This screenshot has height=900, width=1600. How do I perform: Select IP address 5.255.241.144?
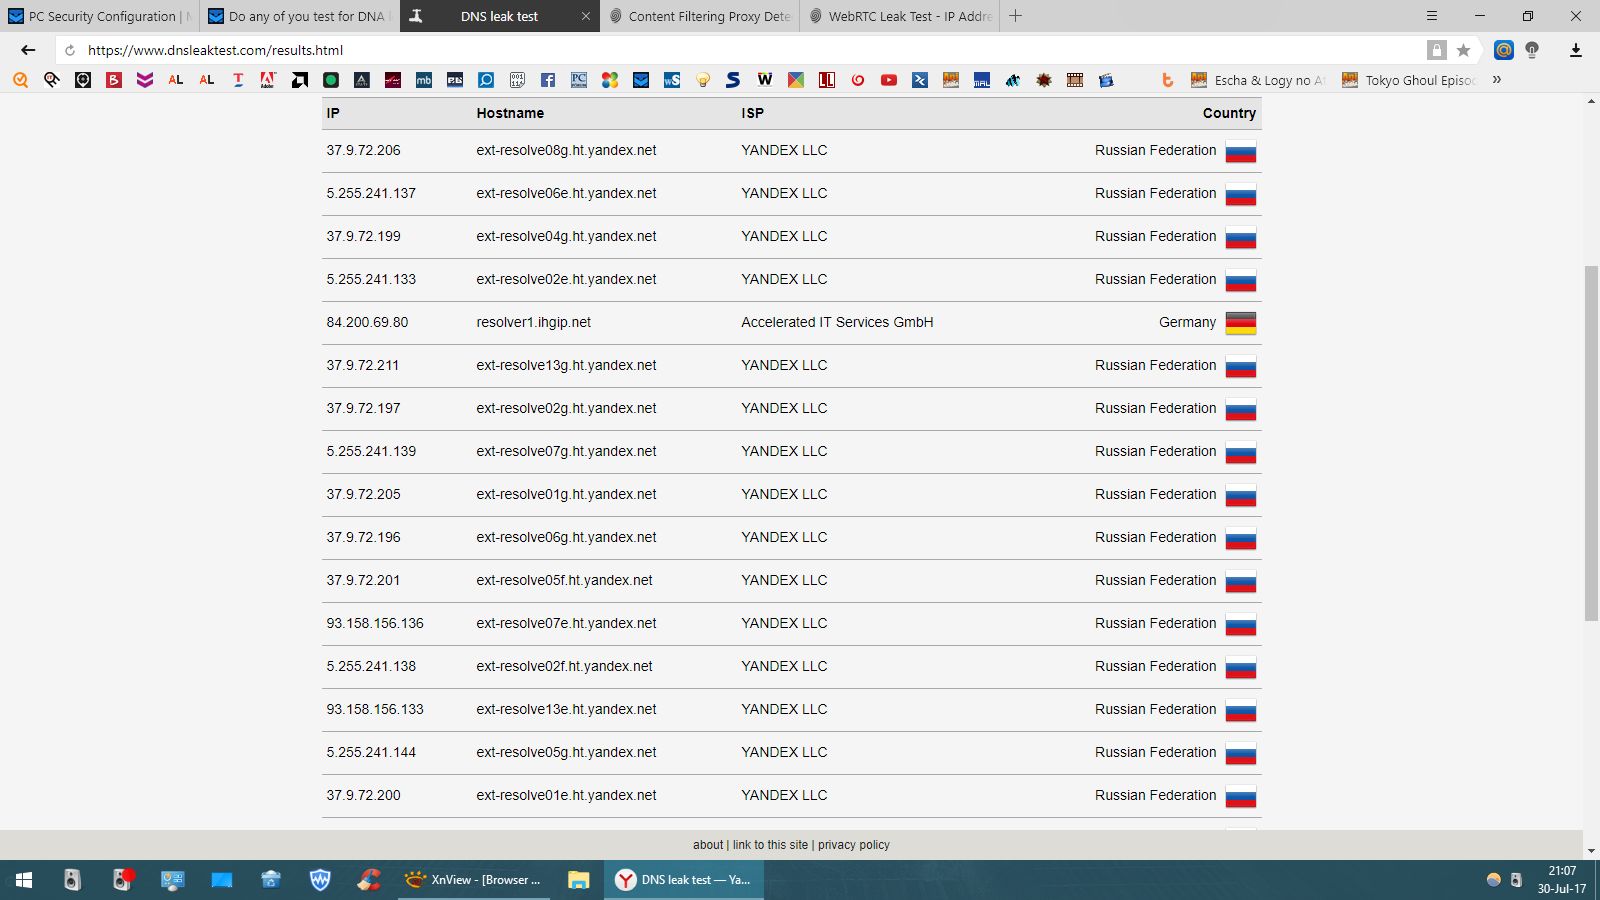click(371, 752)
